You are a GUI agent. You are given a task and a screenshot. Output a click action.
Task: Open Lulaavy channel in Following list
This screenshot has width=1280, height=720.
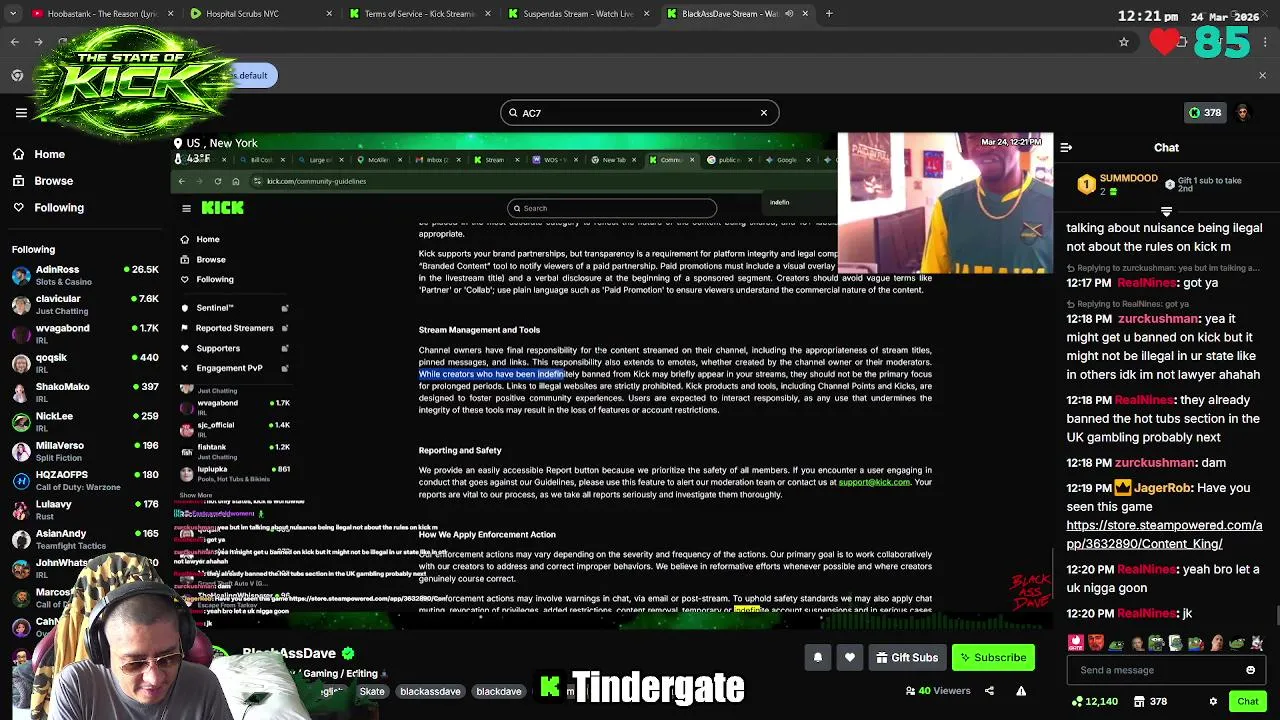[x=85, y=509]
